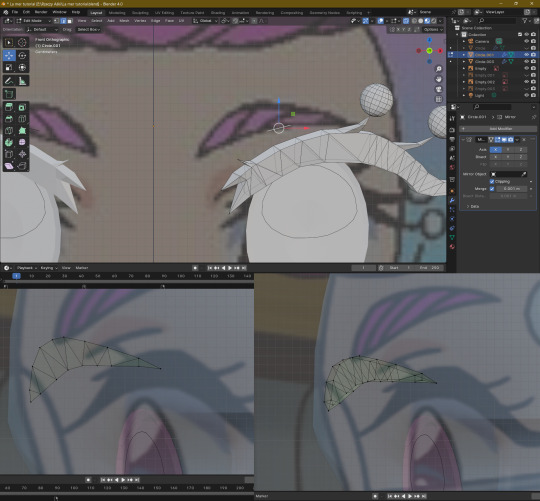The height and width of the screenshot is (501, 540).
Task: Select the Add Cube tool
Action: [x=9, y=94]
